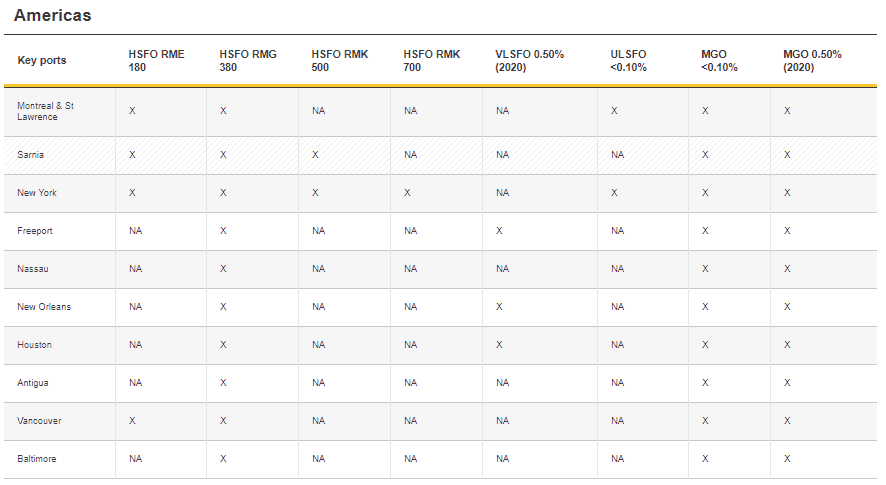Image resolution: width=886 pixels, height=485 pixels.
Task: Click the Sarnia port row label
Action: point(30,155)
